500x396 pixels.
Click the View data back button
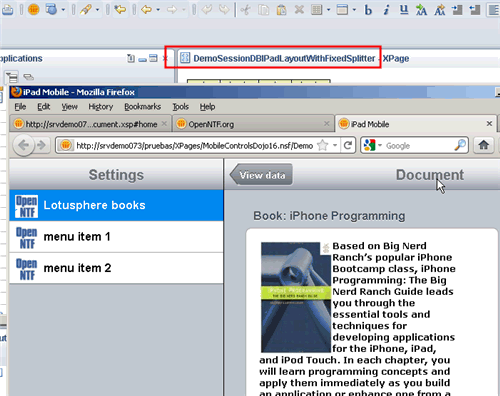[261, 174]
